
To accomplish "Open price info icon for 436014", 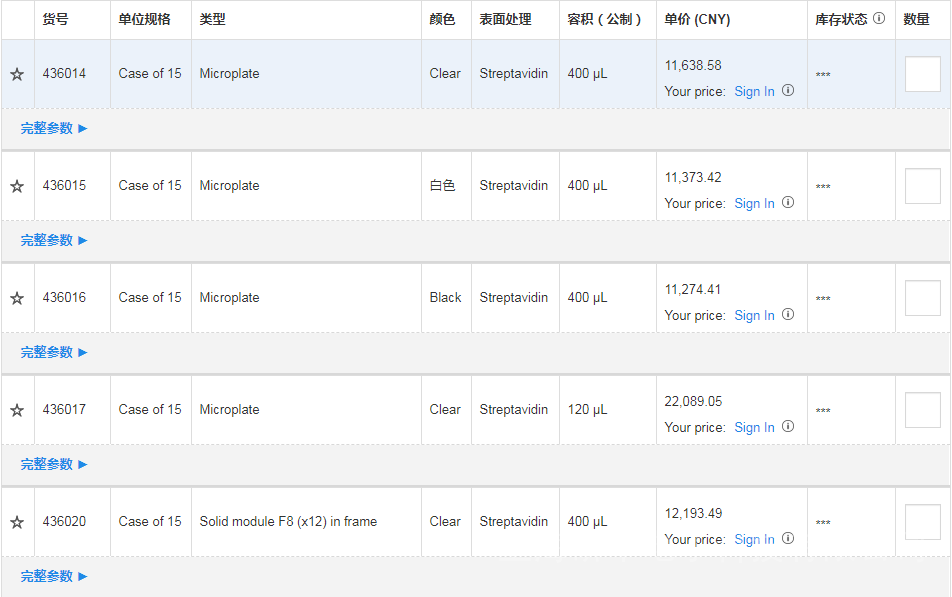I will (788, 91).
